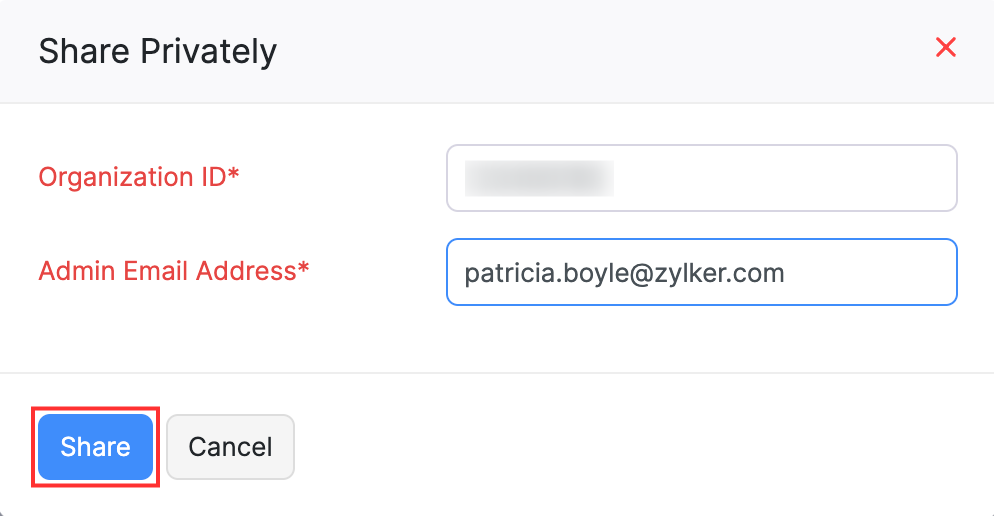Screen dimensions: 994x516
Task: Close the Share Privately dialog with X
Action: point(945,47)
